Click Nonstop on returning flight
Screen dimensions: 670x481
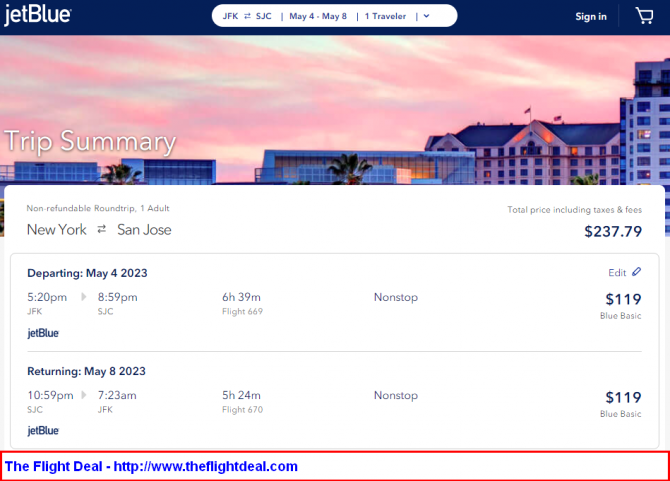(x=396, y=396)
